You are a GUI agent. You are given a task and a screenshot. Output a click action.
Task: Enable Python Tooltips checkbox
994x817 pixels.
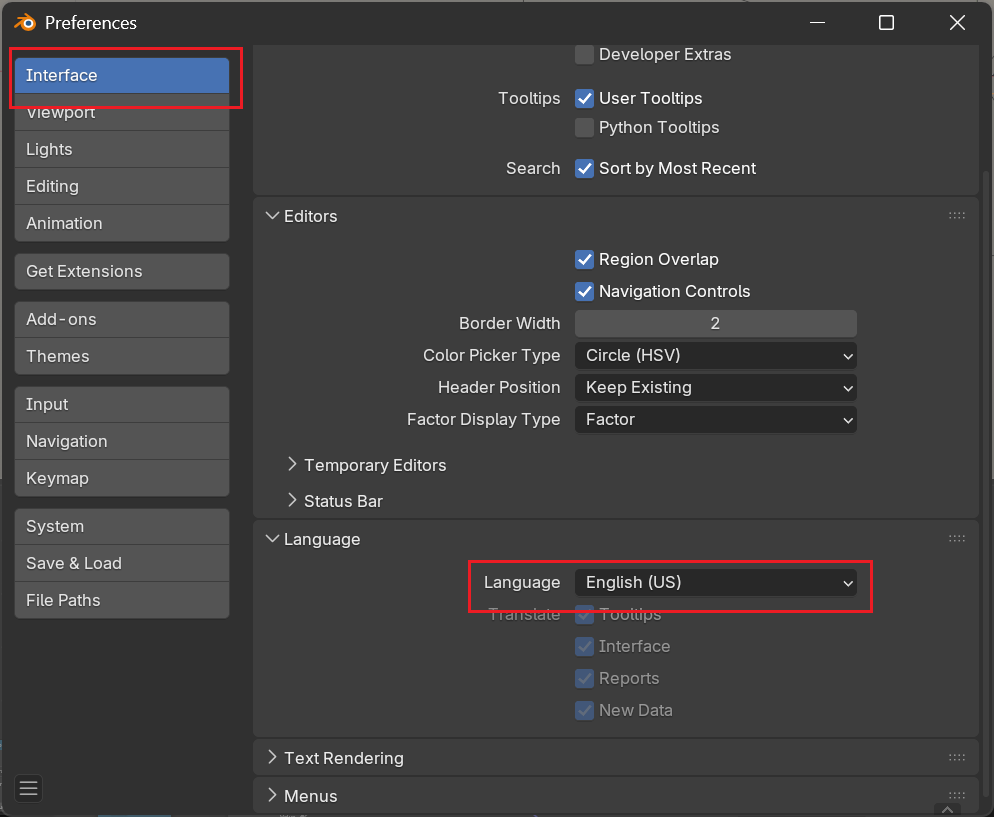(584, 127)
